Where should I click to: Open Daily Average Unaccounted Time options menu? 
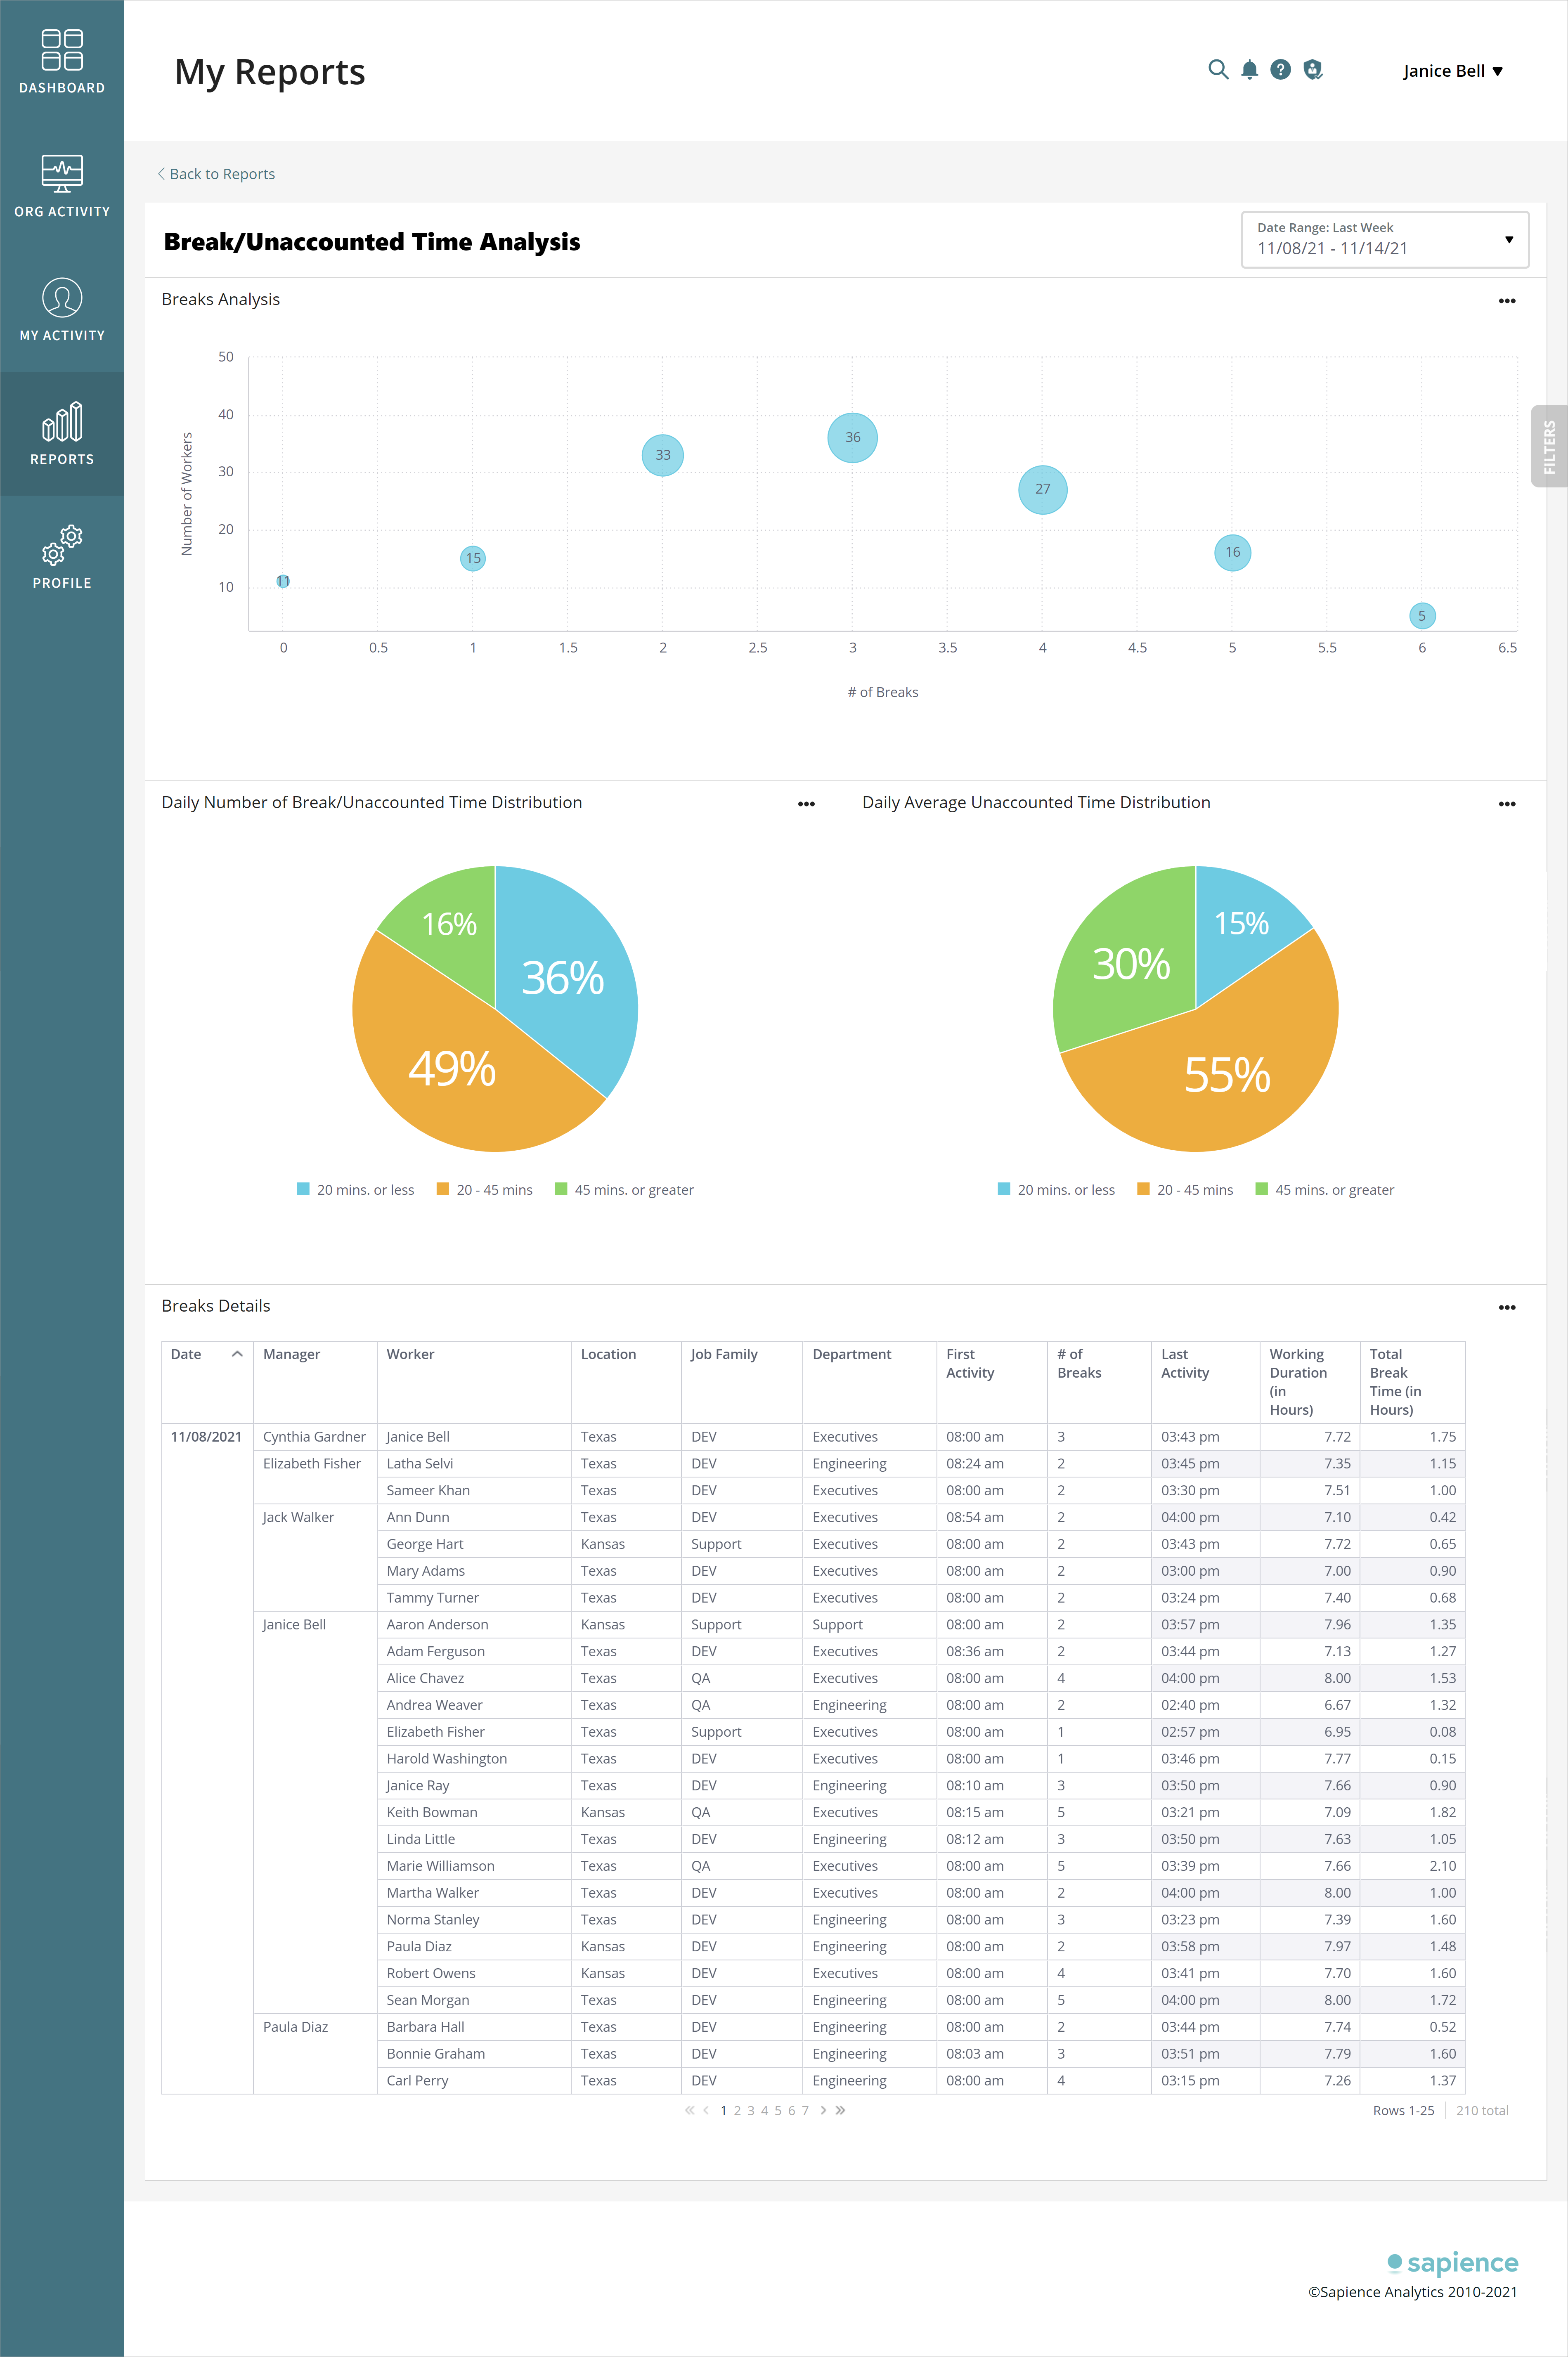click(1506, 804)
